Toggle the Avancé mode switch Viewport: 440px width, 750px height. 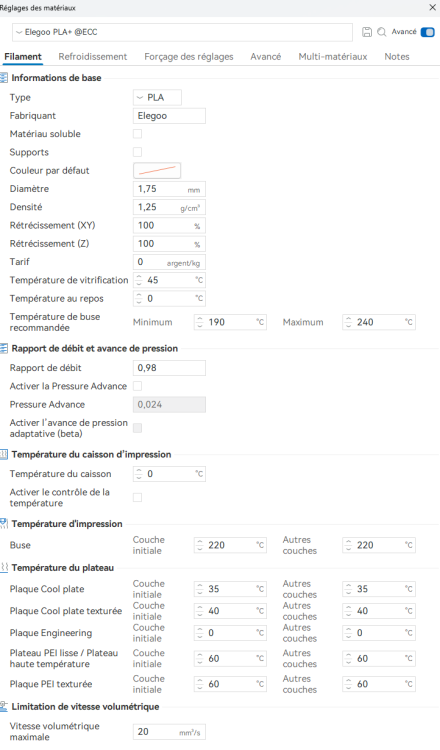click(428, 32)
